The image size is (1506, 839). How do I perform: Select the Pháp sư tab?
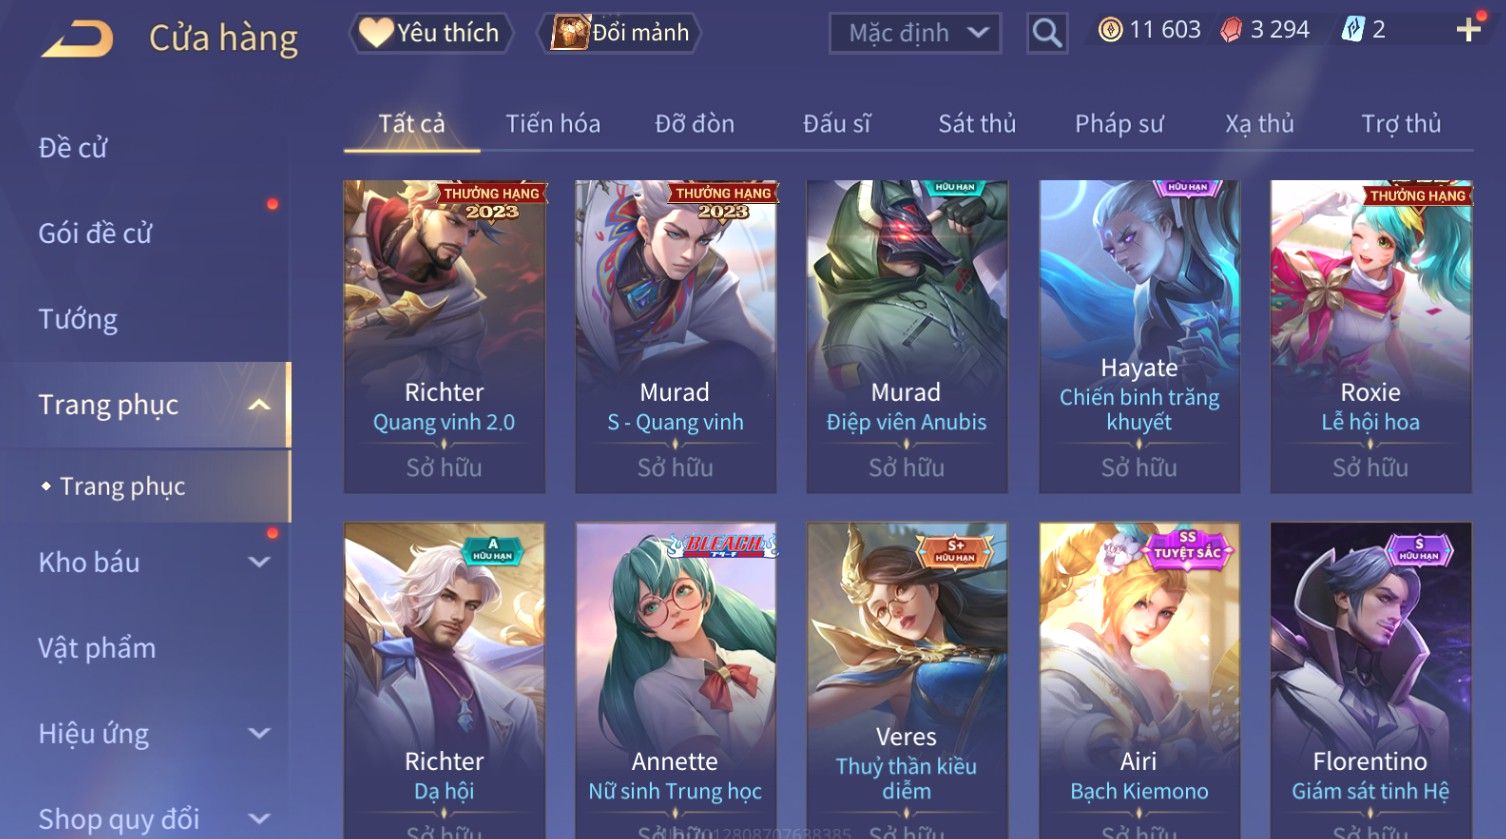tap(1119, 124)
